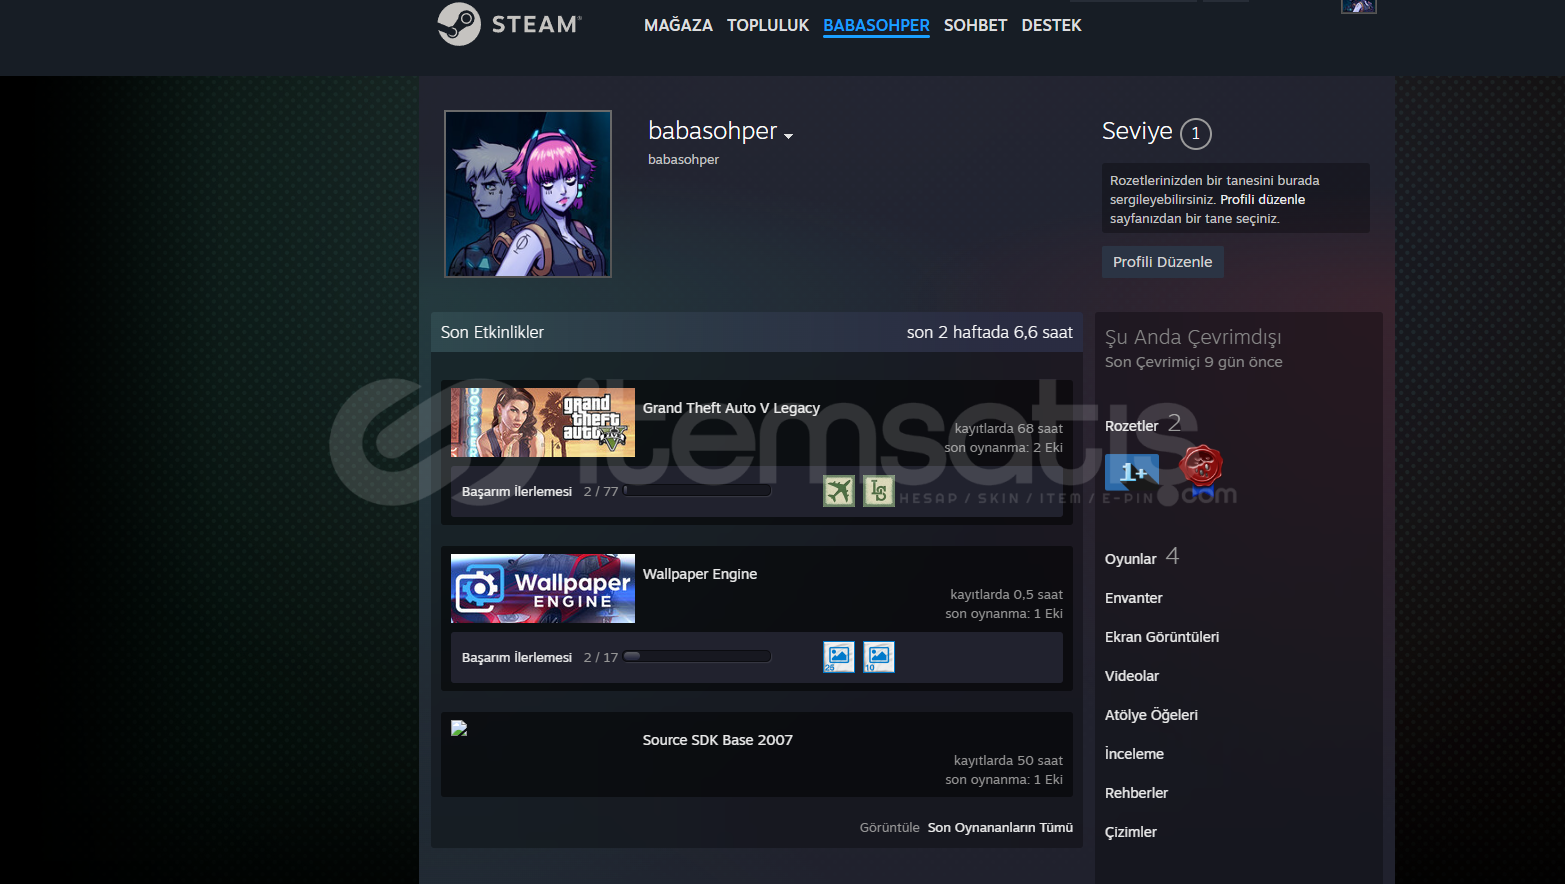Open the DESTEK menu
This screenshot has width=1565, height=884.
click(x=1051, y=25)
